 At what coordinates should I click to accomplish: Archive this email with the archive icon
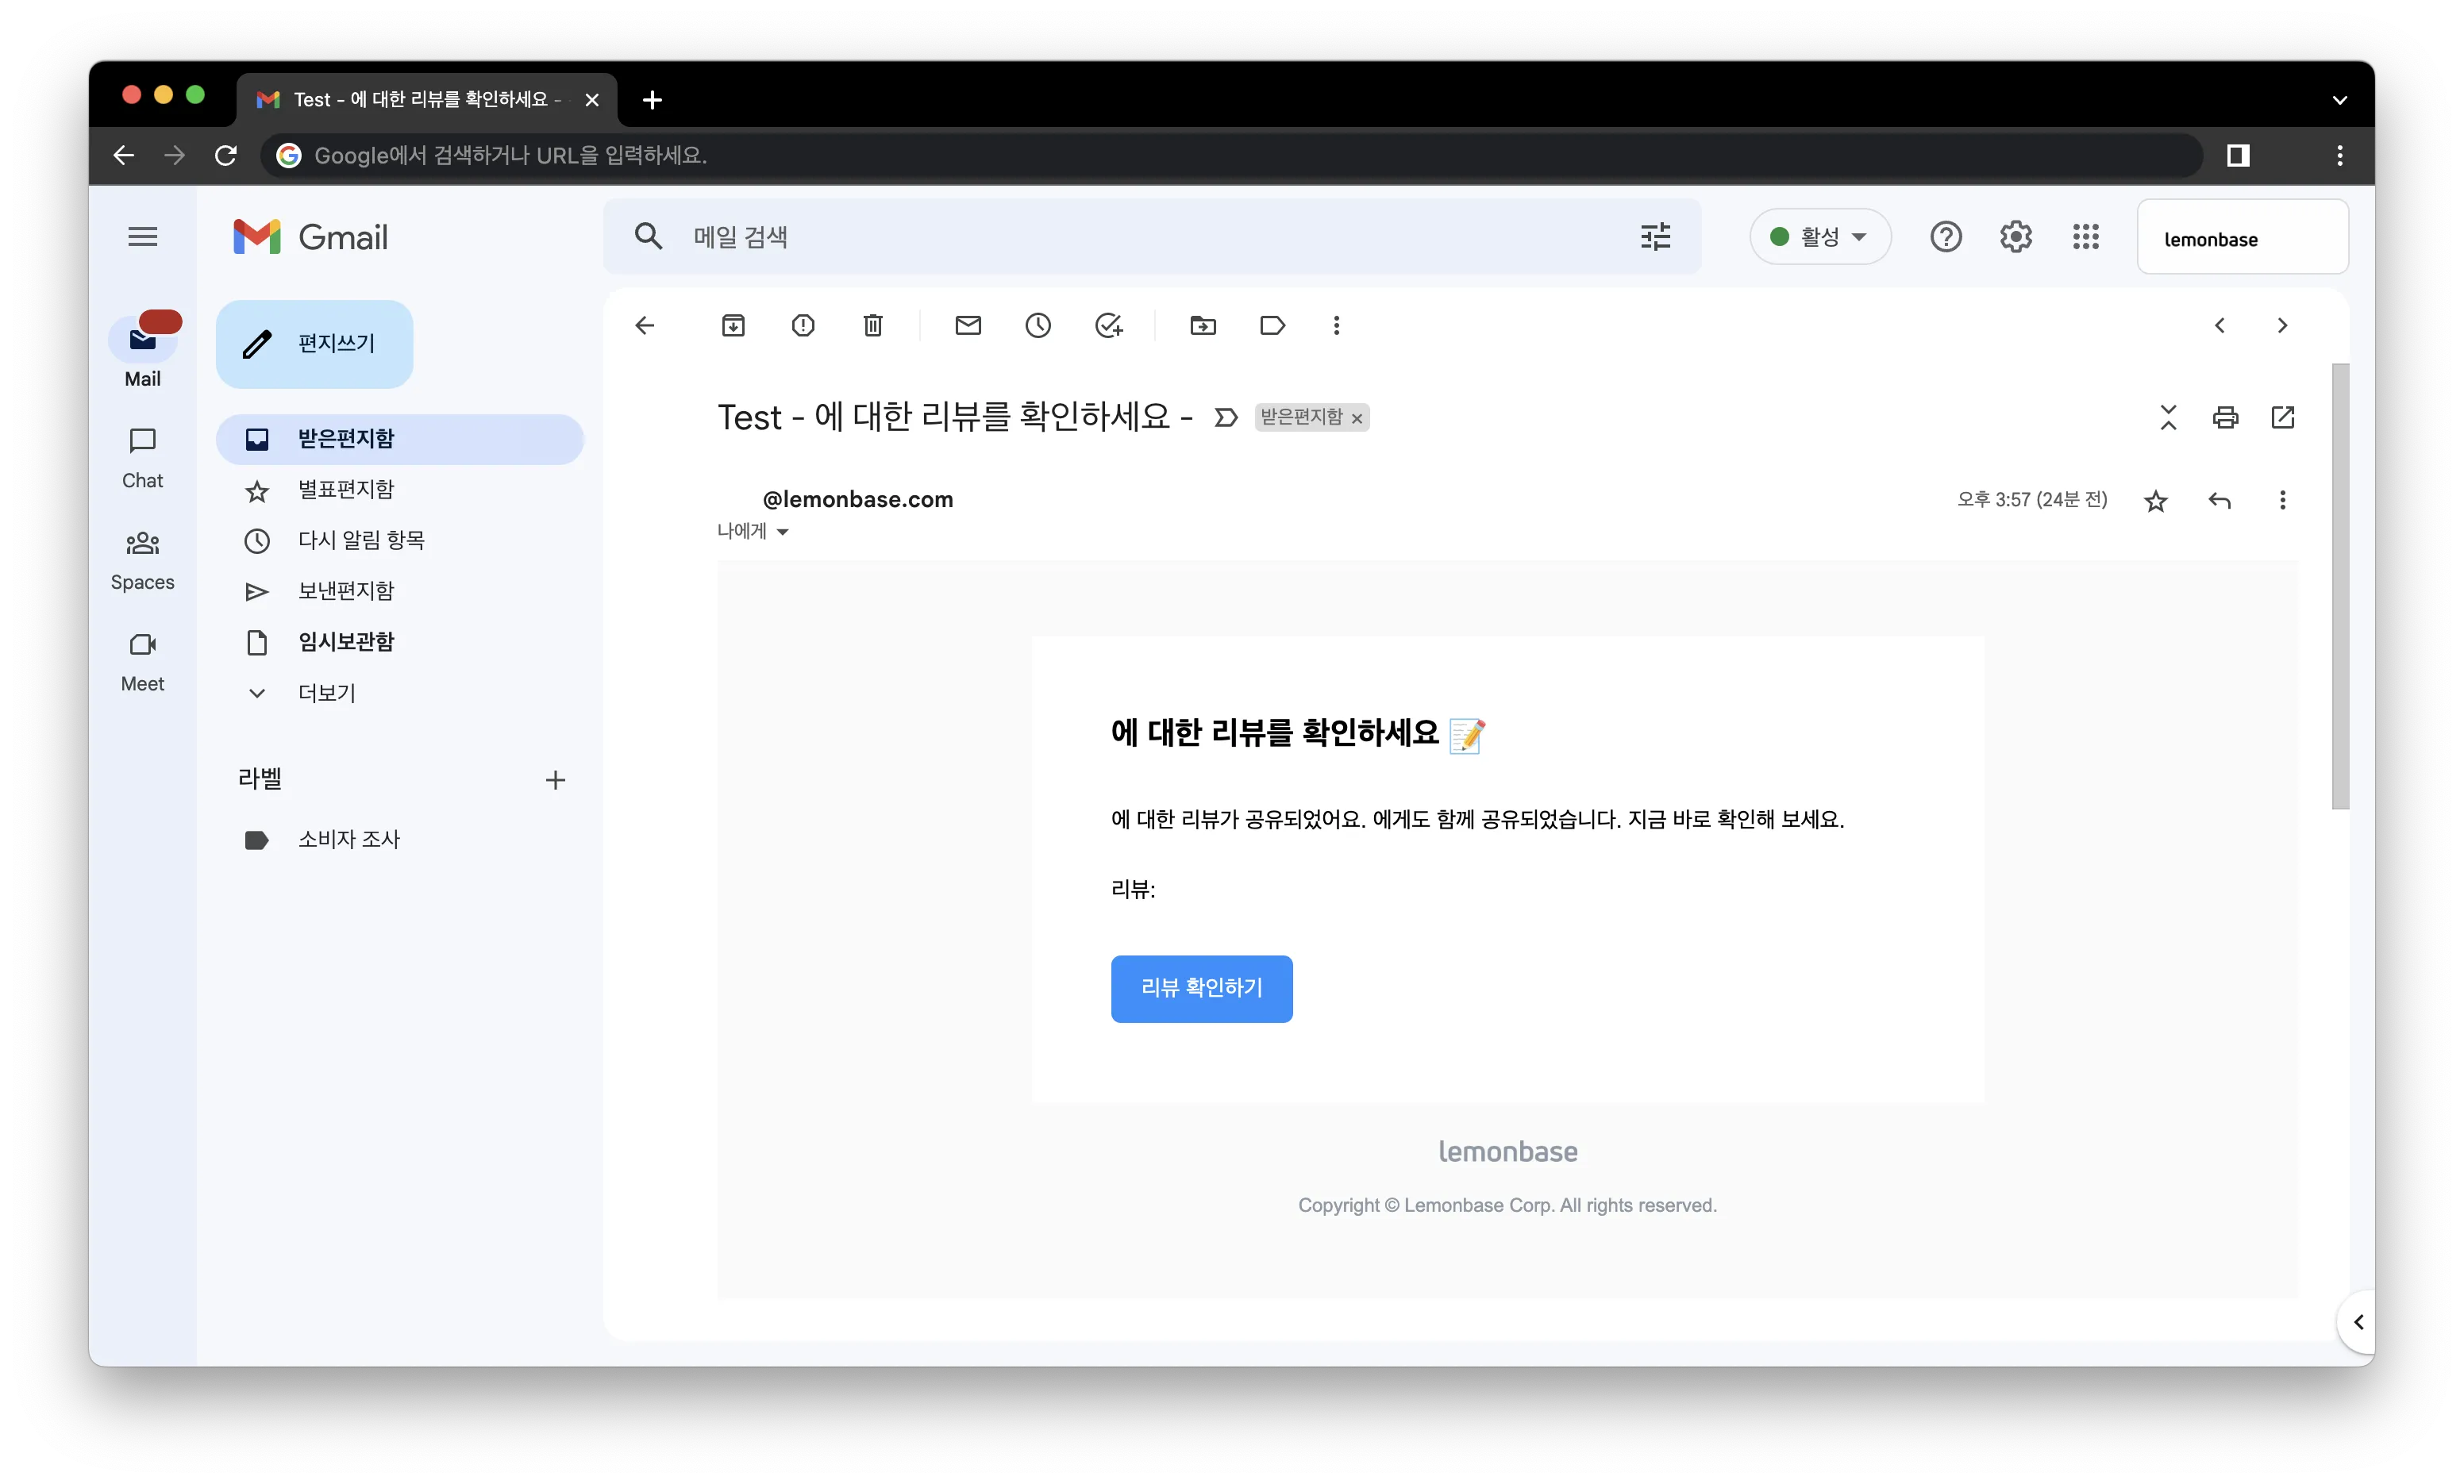coord(733,325)
